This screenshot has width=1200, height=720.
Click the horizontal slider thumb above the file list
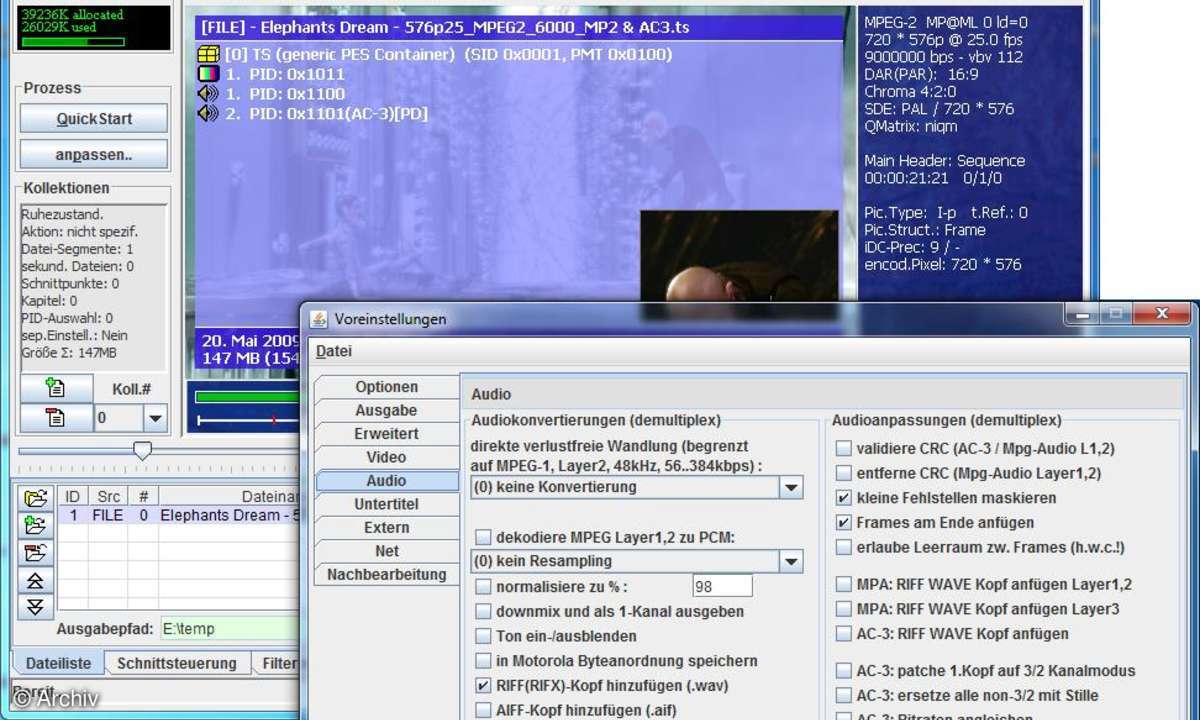143,451
